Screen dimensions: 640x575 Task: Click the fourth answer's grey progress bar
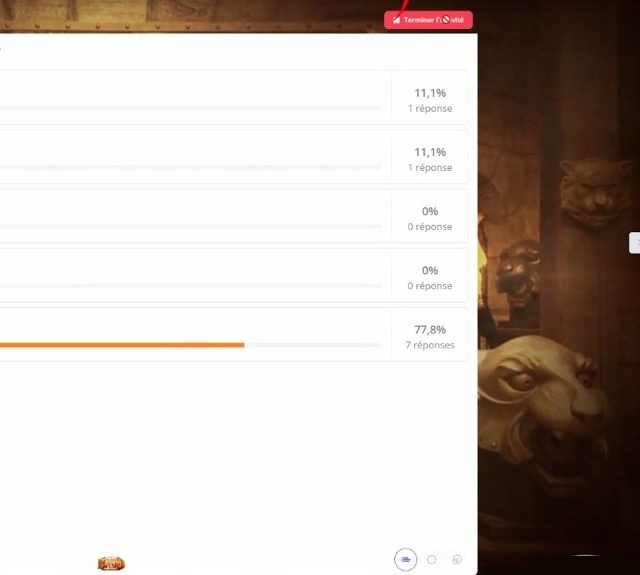(x=191, y=286)
